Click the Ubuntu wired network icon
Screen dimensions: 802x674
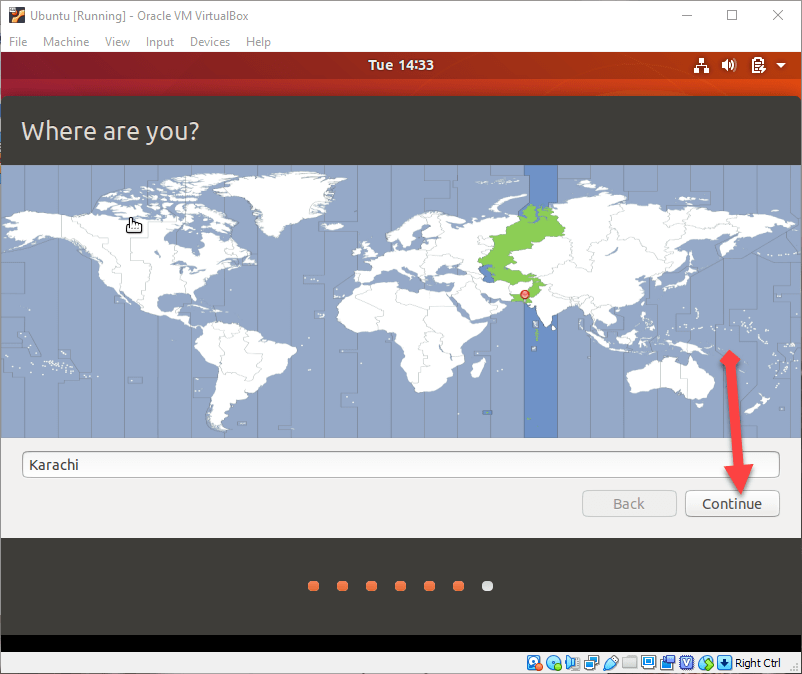click(x=701, y=66)
